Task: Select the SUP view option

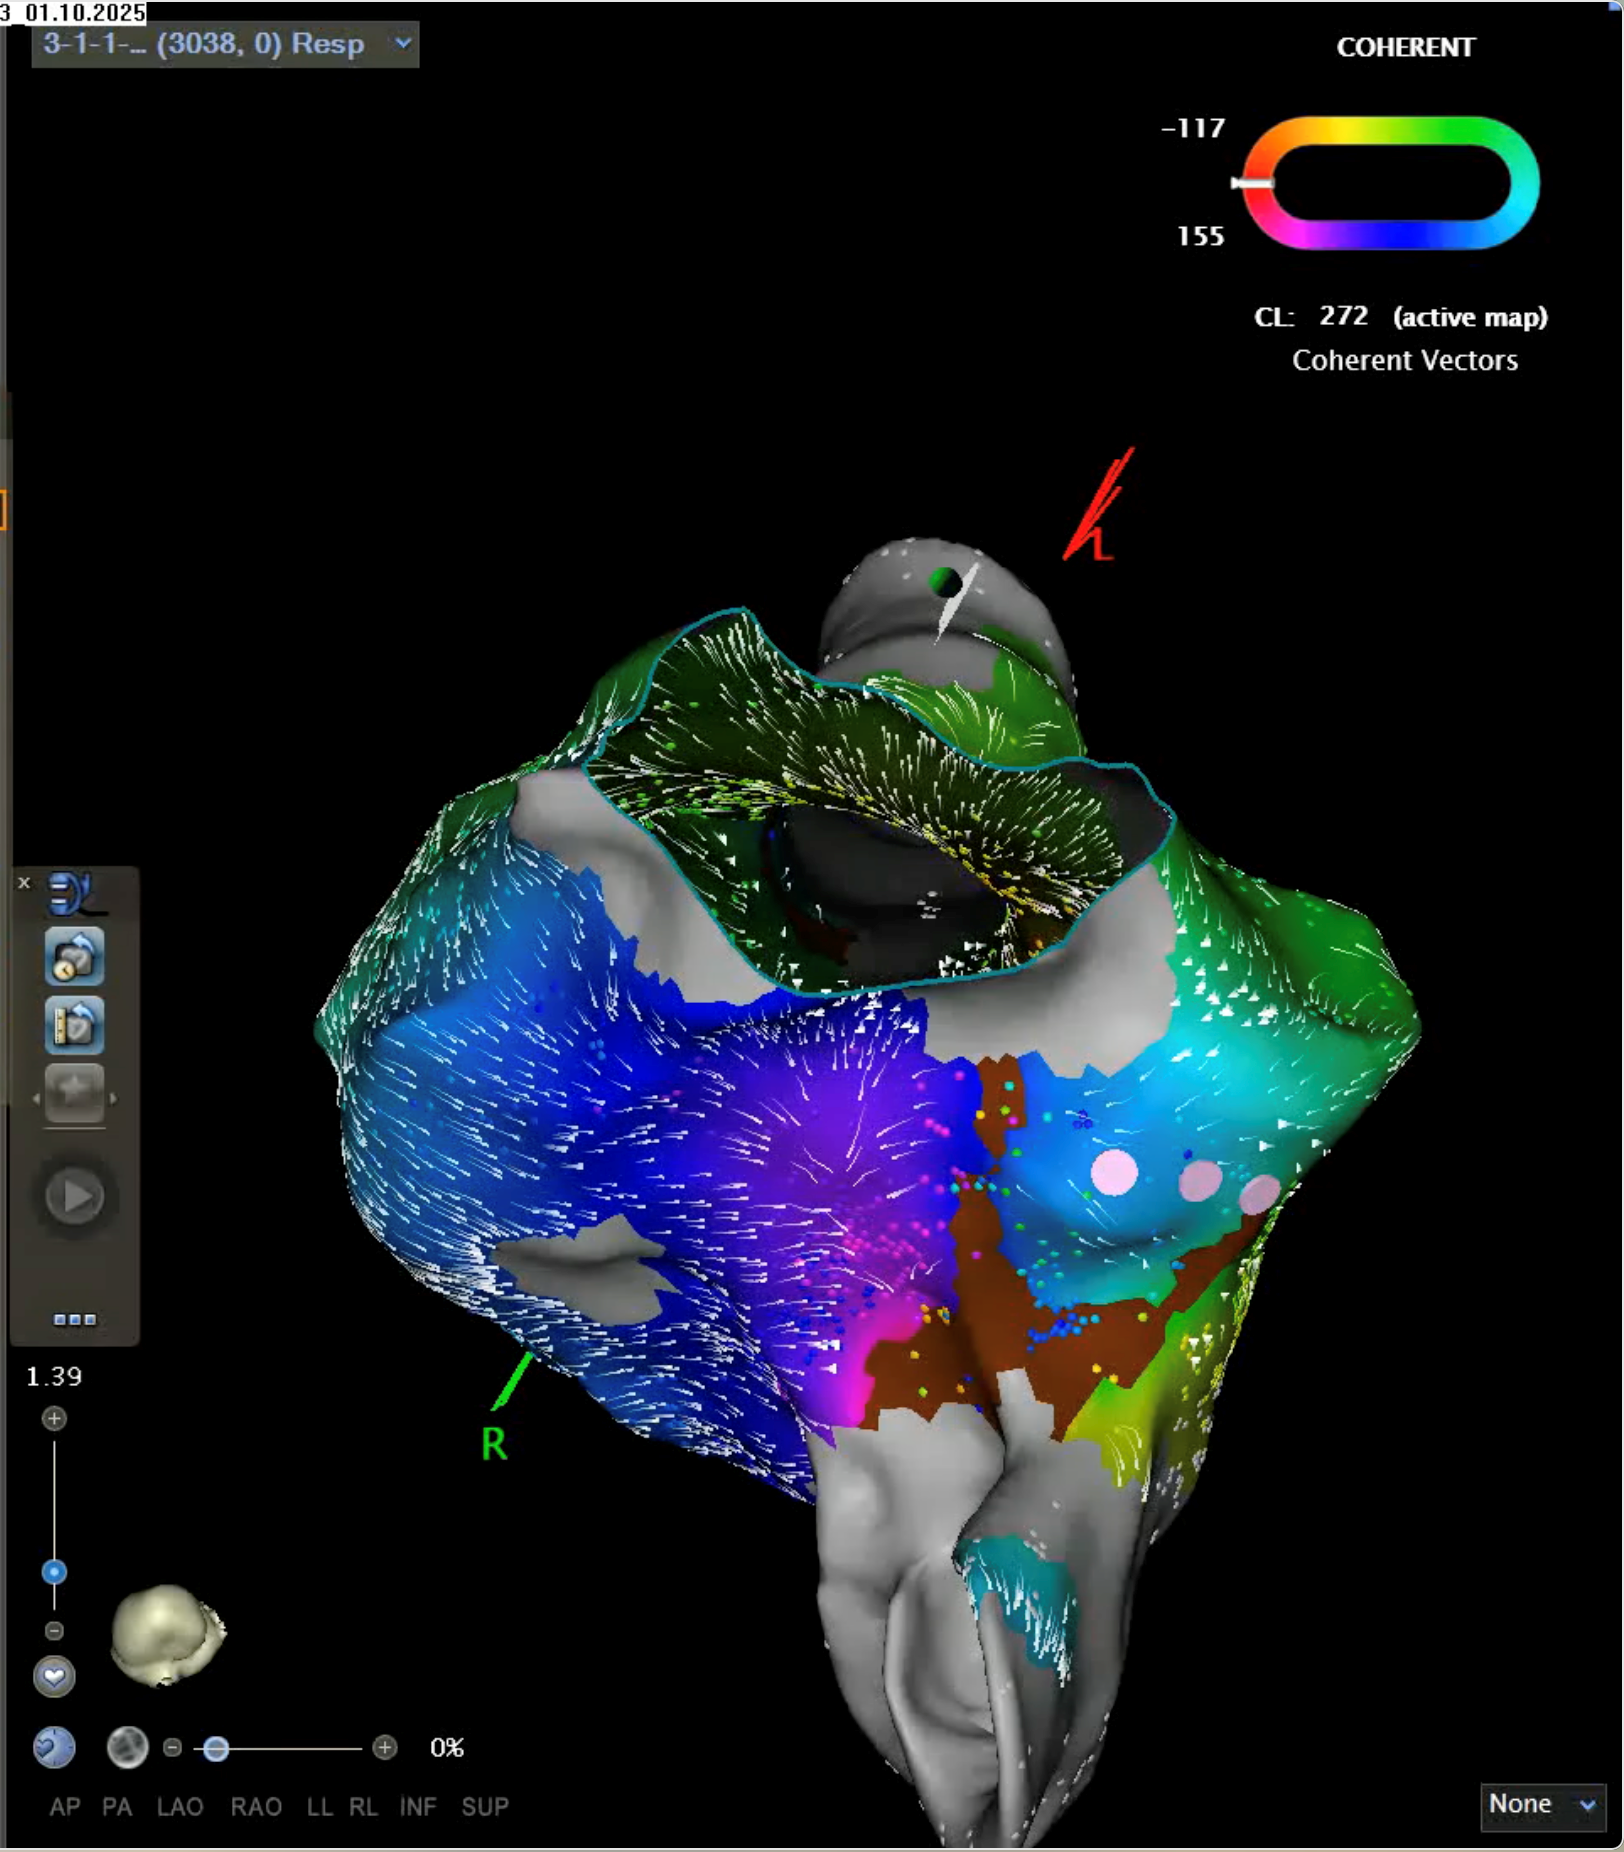Action: tap(485, 1806)
